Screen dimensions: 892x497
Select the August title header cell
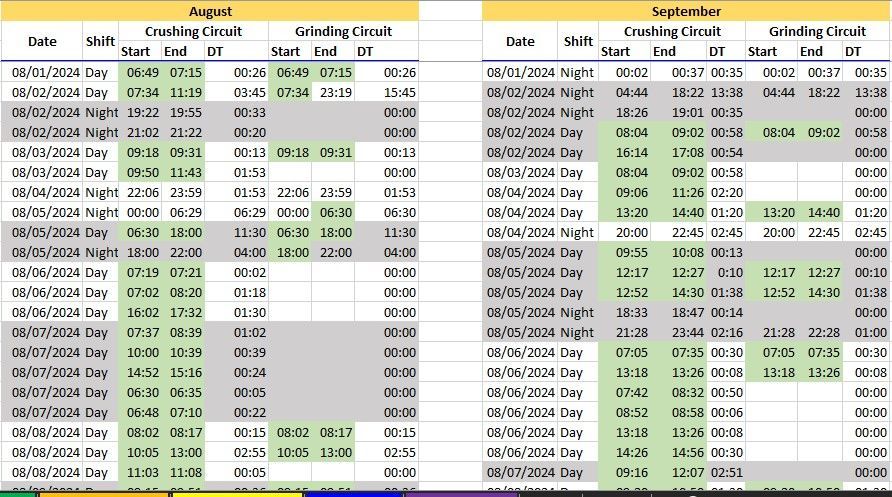pyautogui.click(x=209, y=11)
